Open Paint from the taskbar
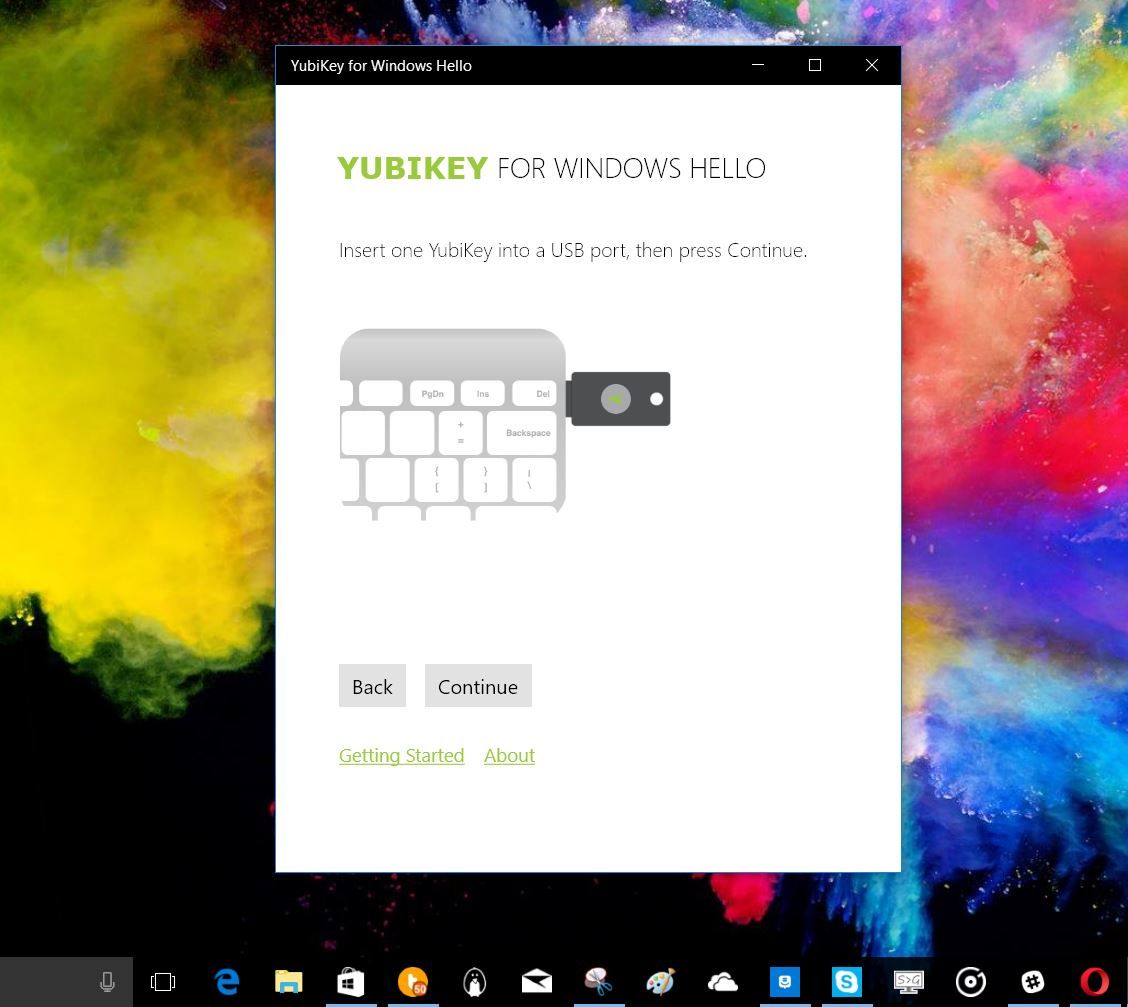Viewport: 1128px width, 1007px height. click(x=660, y=981)
